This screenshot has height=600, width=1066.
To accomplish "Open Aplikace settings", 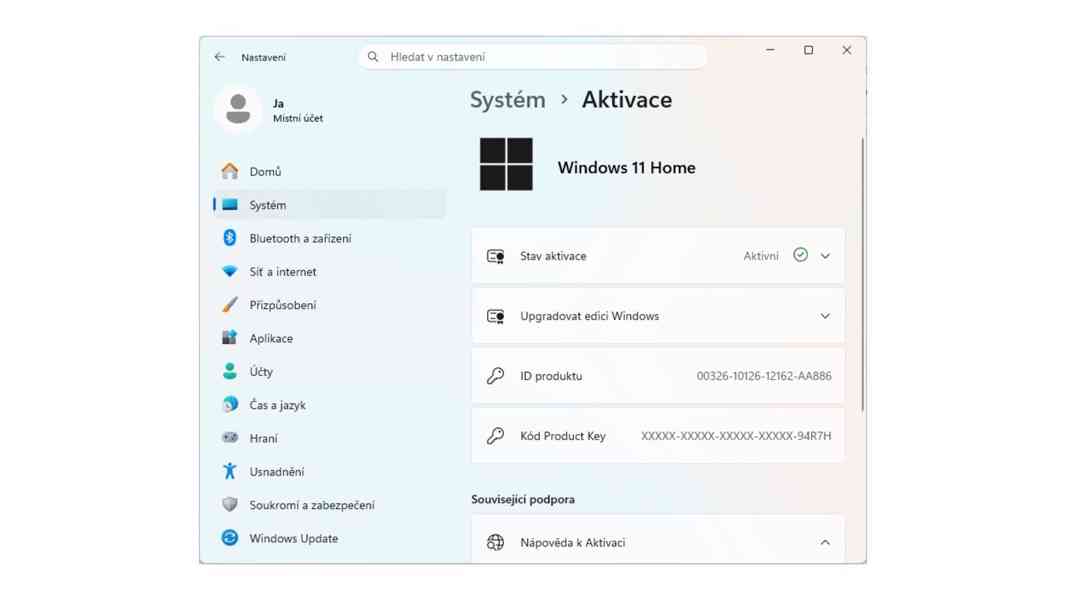I will point(329,338).
